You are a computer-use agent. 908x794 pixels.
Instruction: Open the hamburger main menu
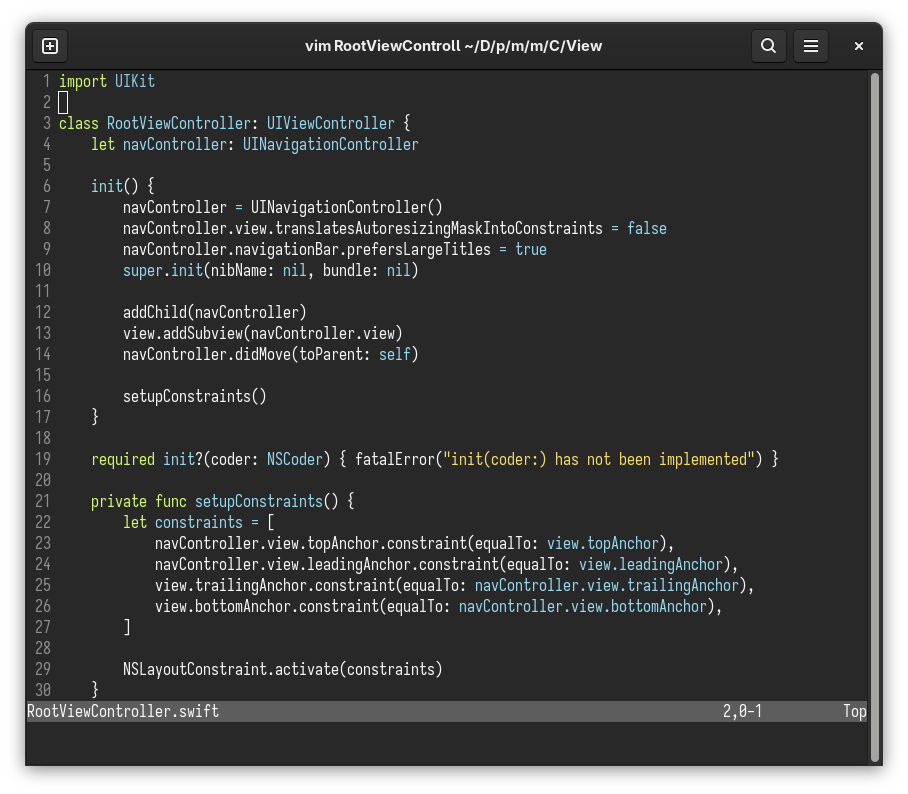point(811,46)
